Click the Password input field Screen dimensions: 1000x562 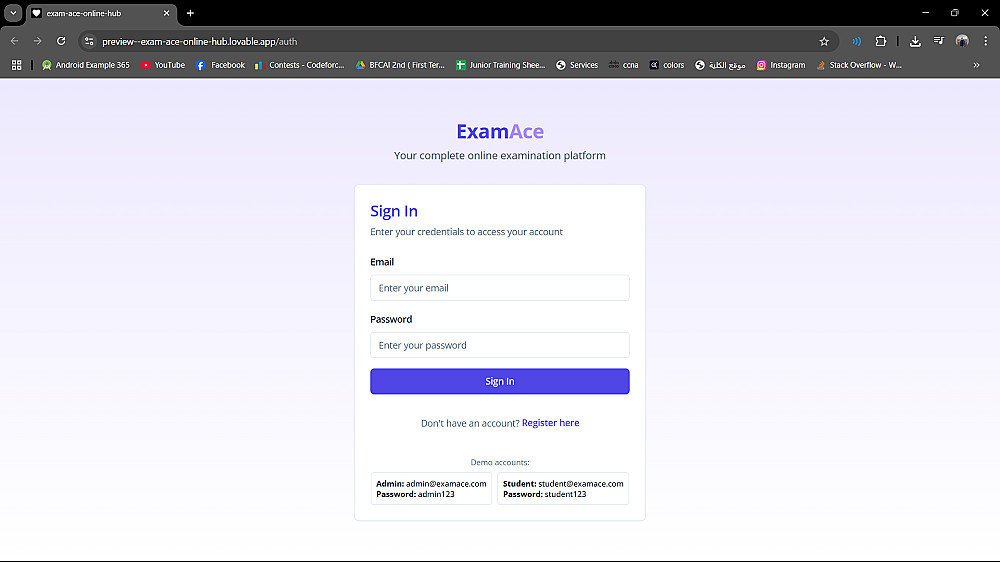[x=499, y=345]
